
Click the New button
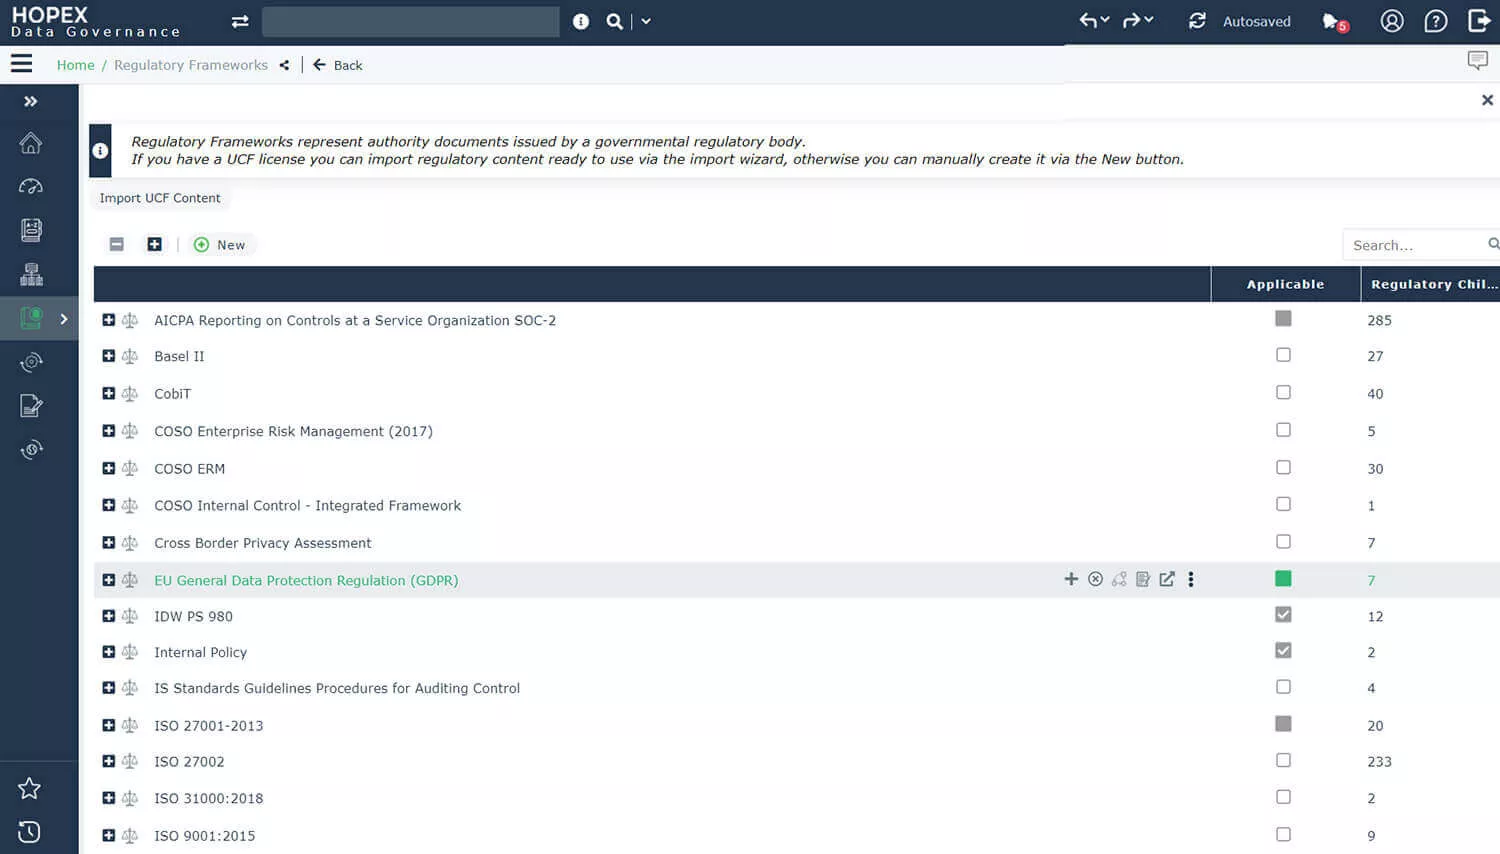[220, 245]
